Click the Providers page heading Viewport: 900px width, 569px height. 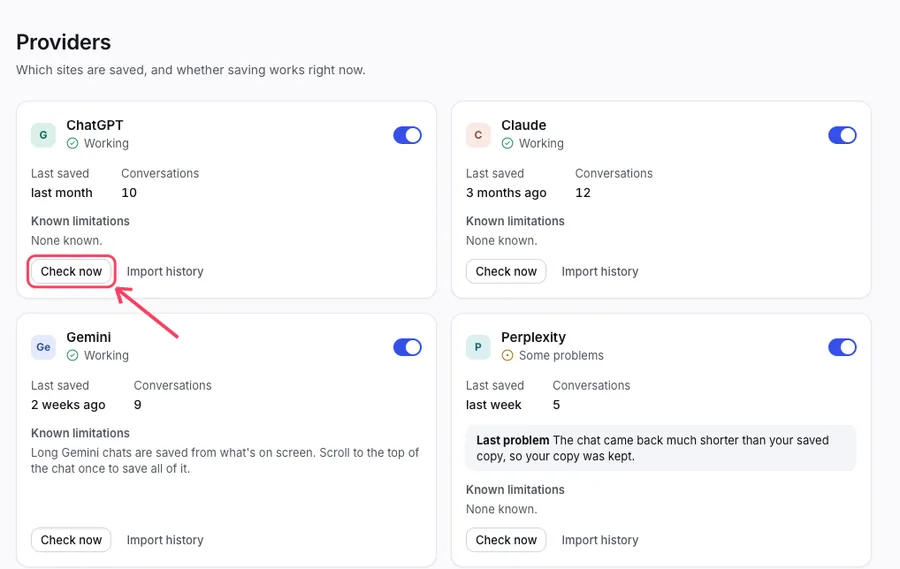tap(64, 42)
